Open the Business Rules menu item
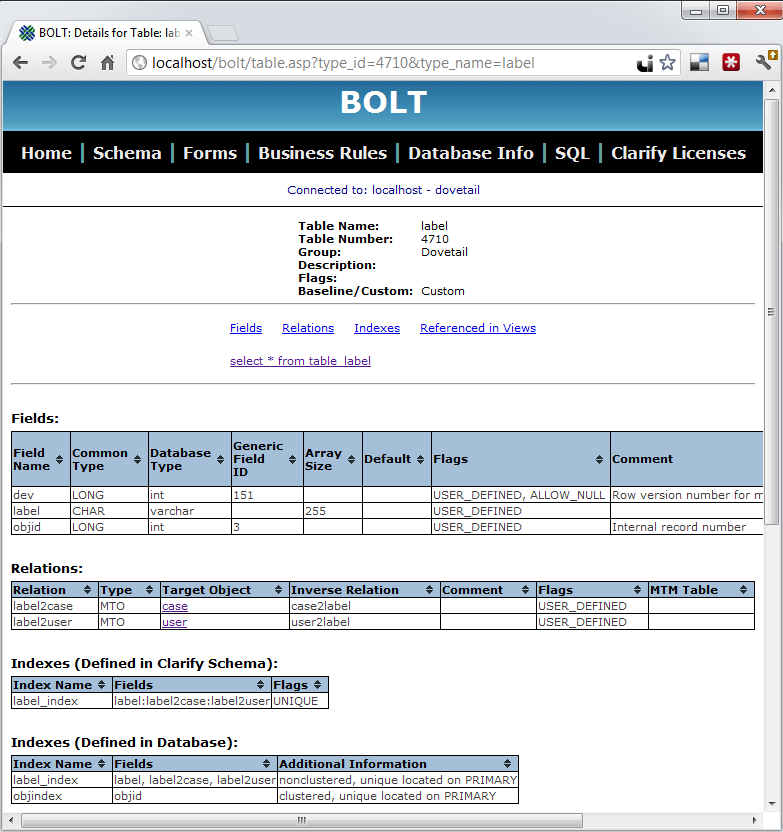 tap(323, 153)
